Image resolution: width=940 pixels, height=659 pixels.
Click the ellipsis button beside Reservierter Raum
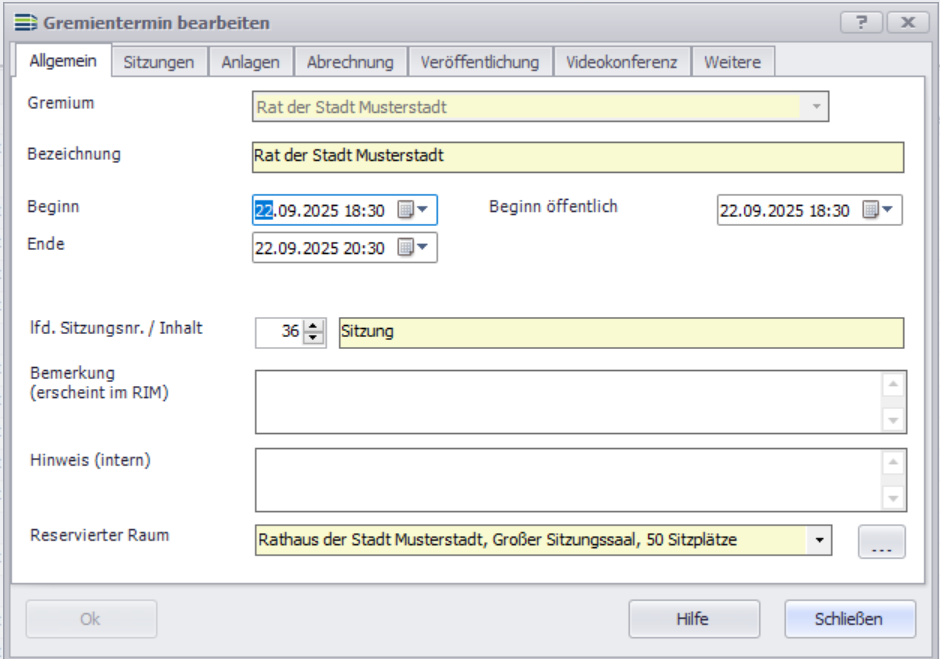click(x=881, y=541)
